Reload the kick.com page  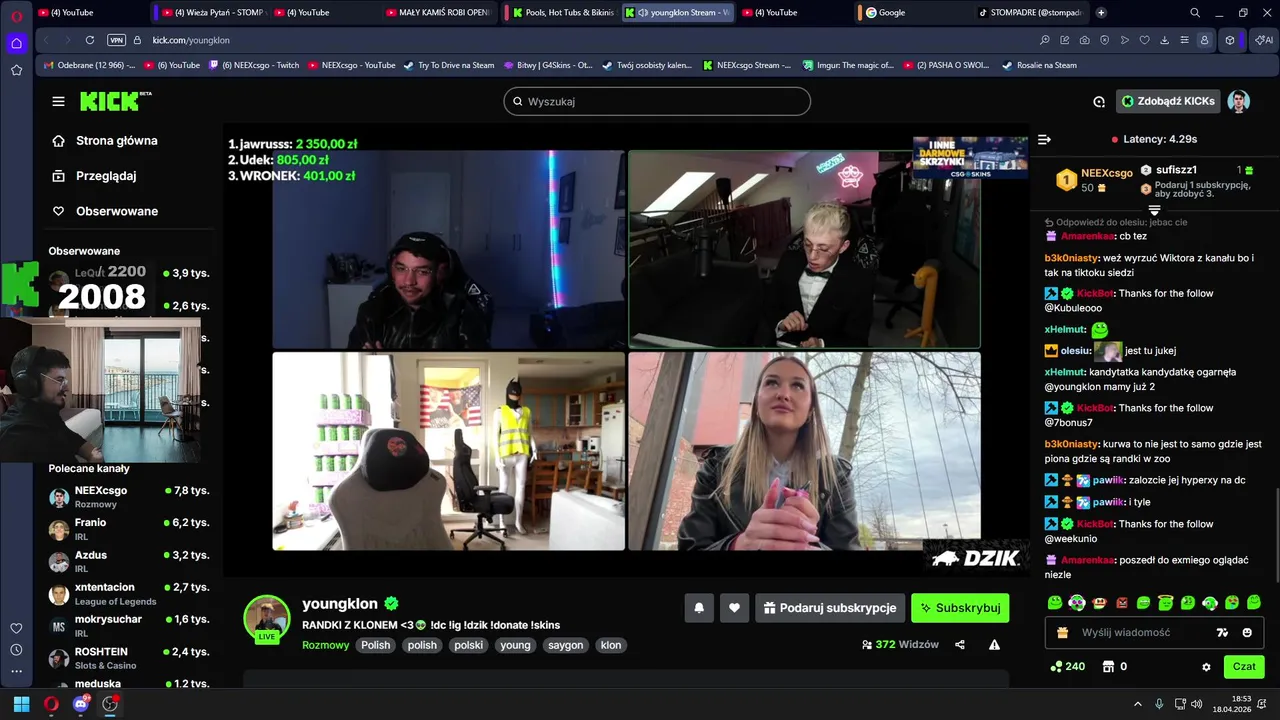(90, 40)
